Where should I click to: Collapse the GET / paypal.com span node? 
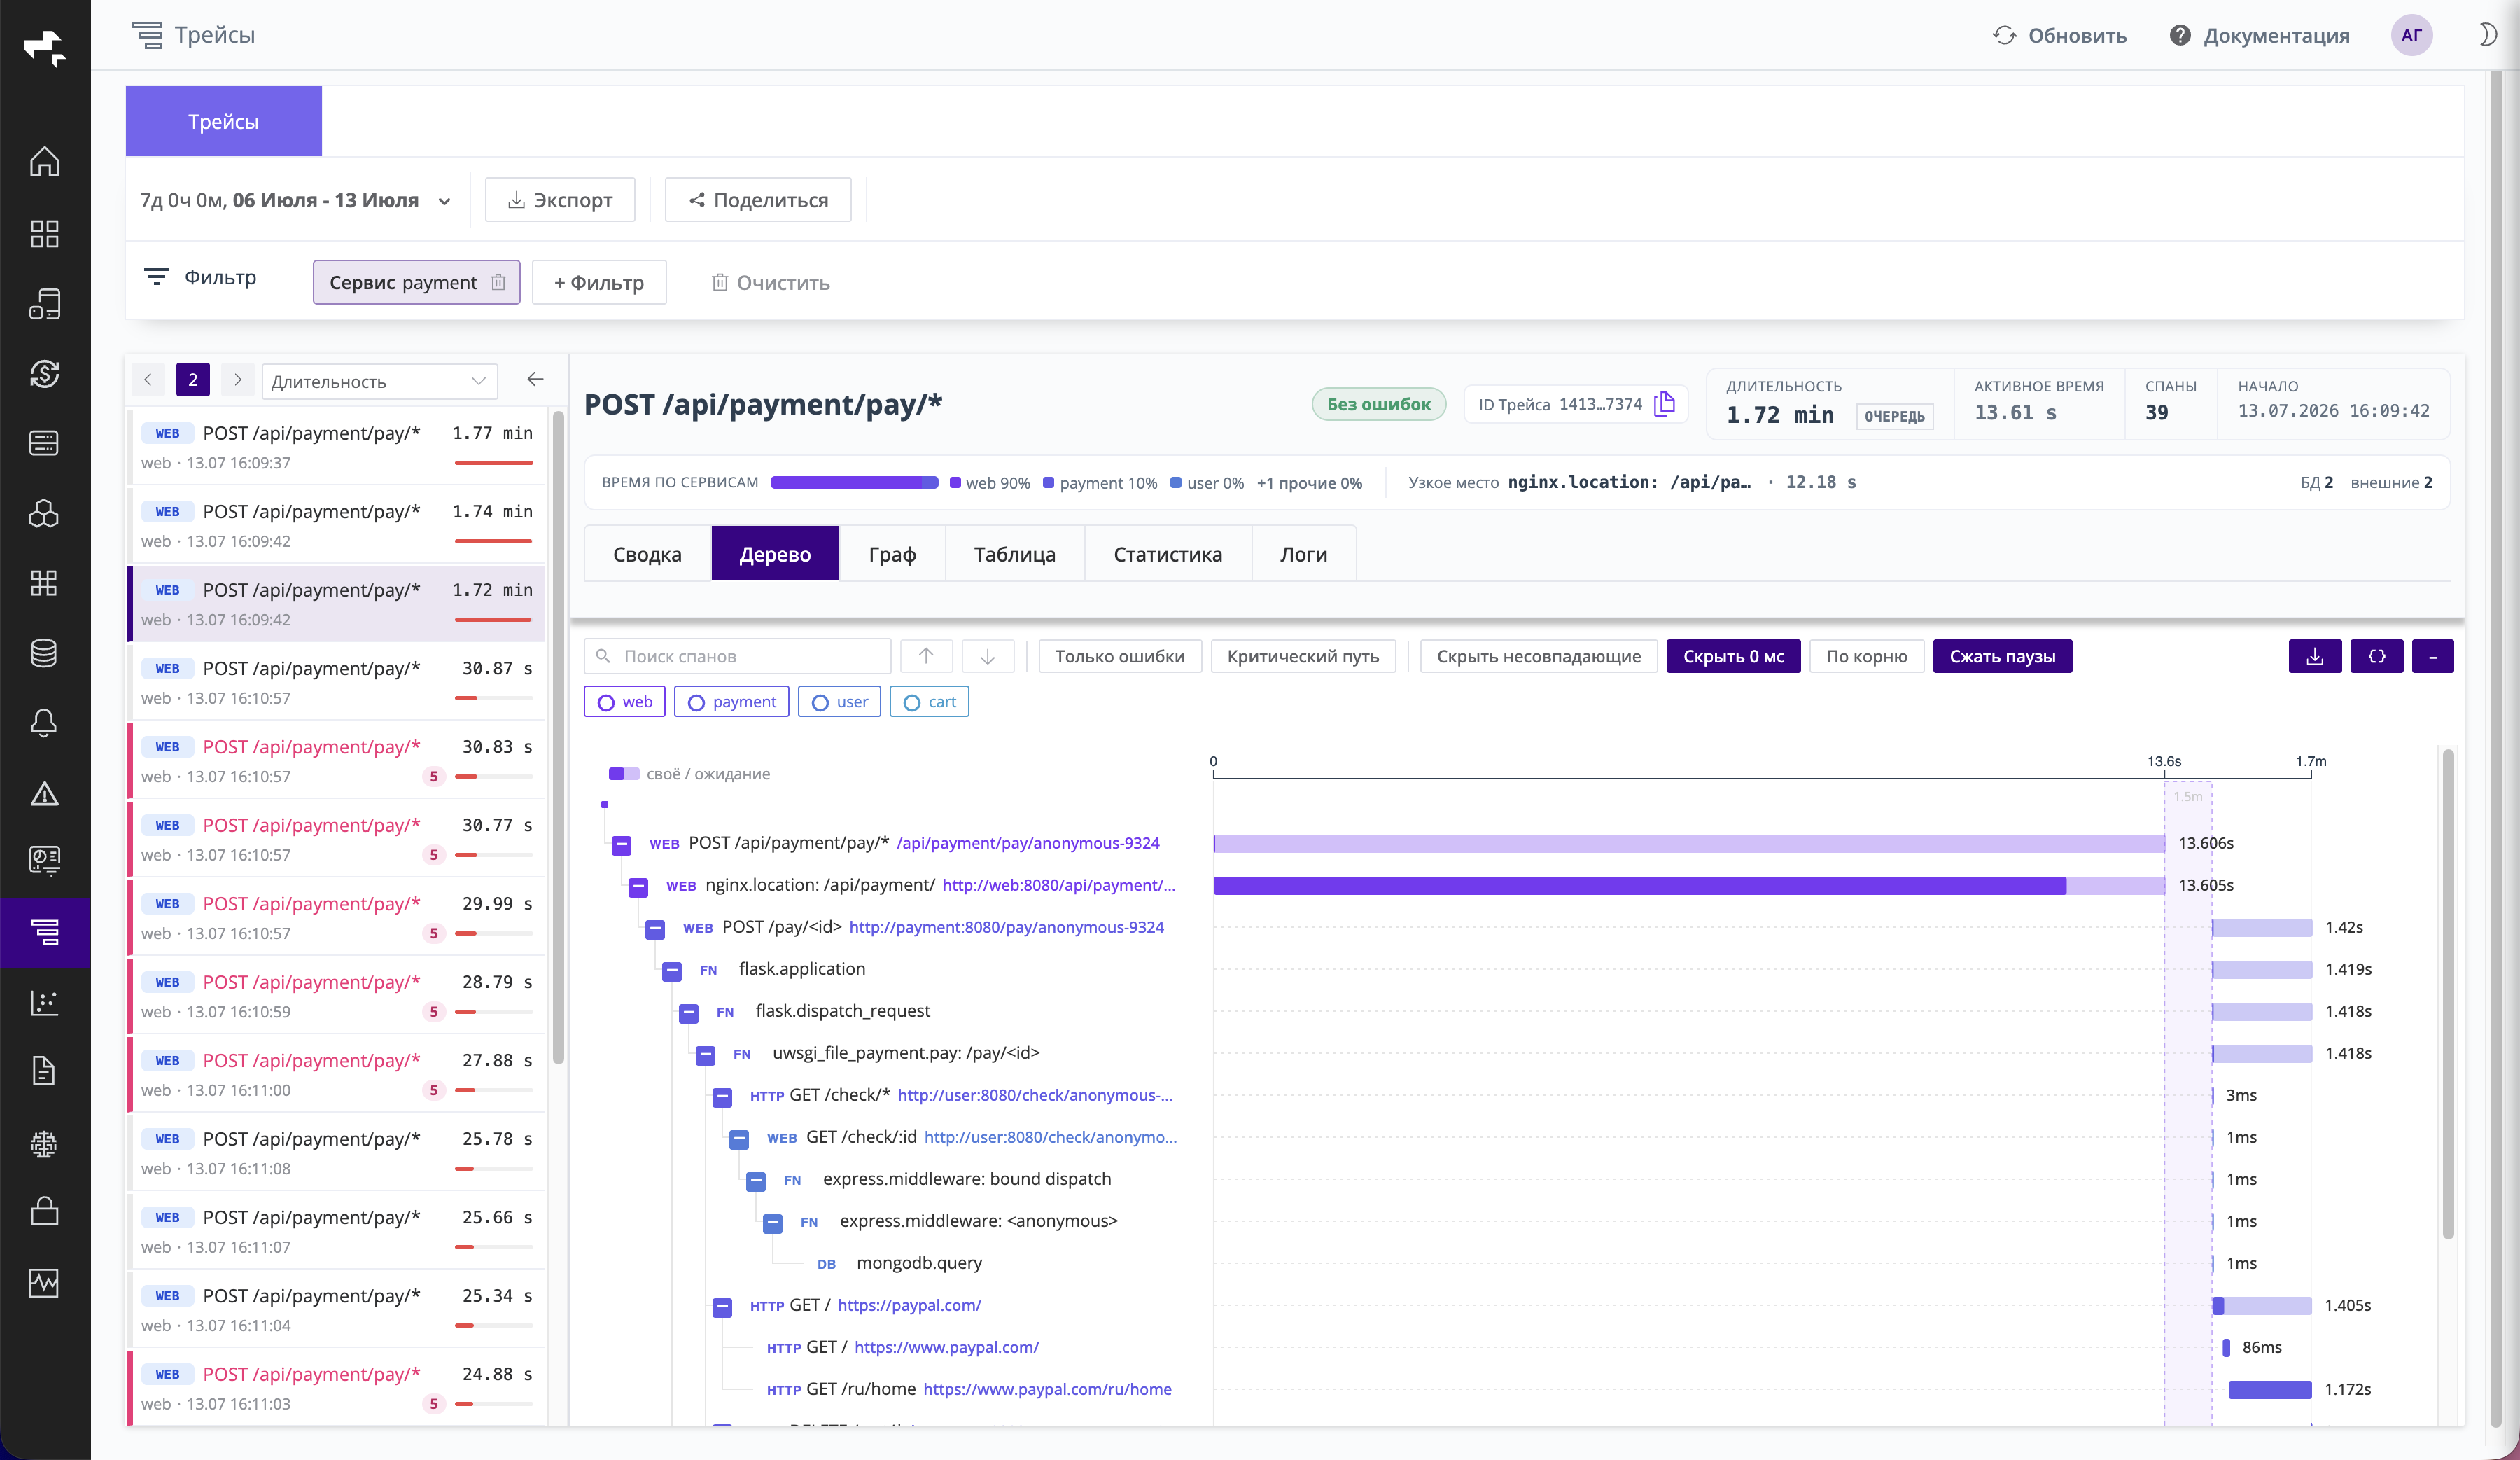(x=722, y=1307)
